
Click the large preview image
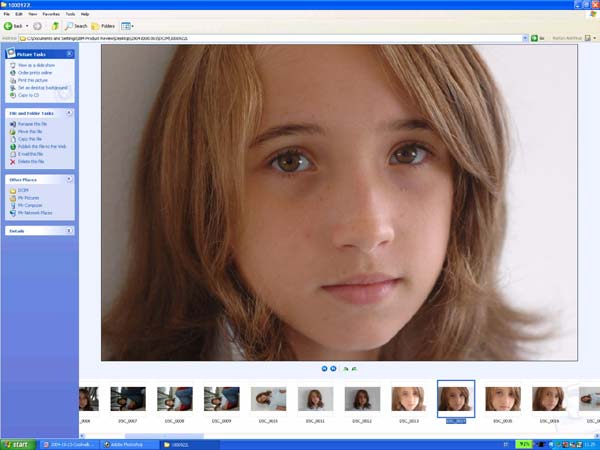[x=339, y=202]
